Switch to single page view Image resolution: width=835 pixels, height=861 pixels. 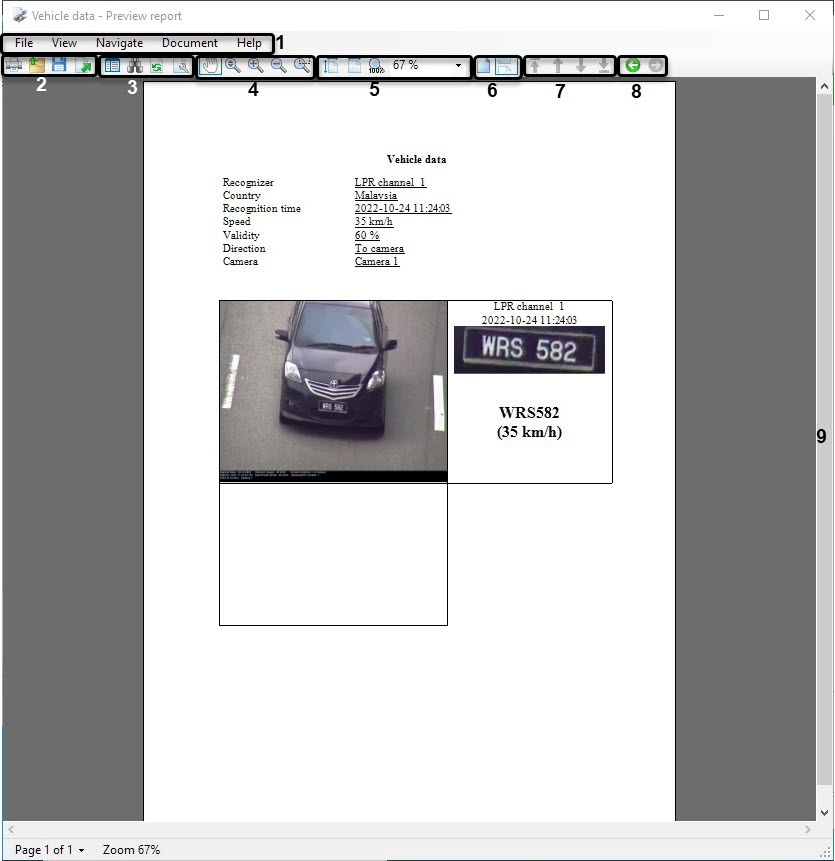click(x=483, y=66)
